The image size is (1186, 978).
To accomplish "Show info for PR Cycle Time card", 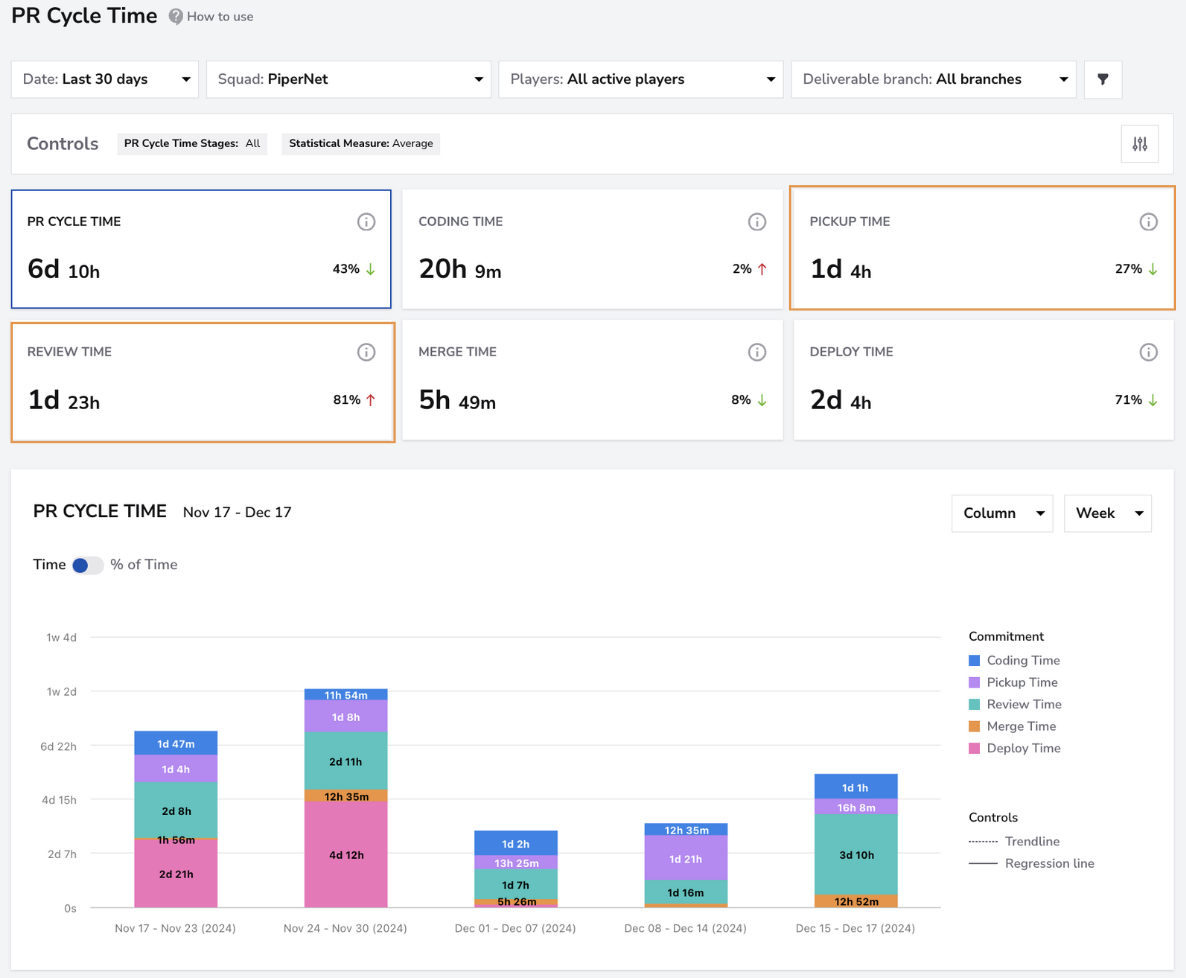I will 366,222.
